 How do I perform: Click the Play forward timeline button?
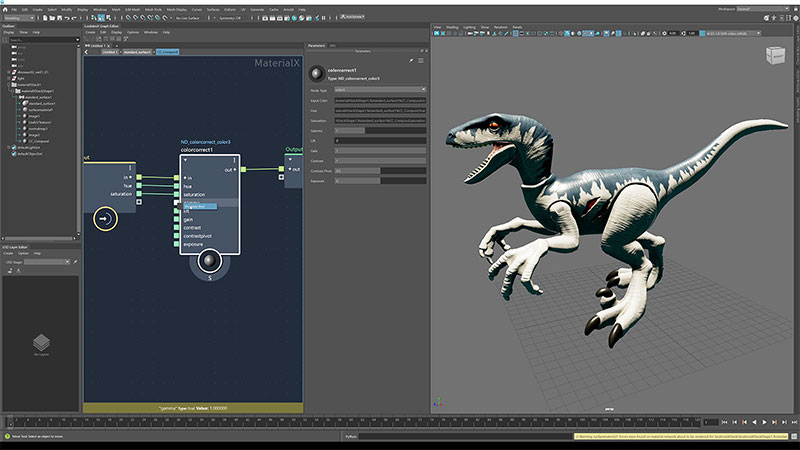[764, 422]
